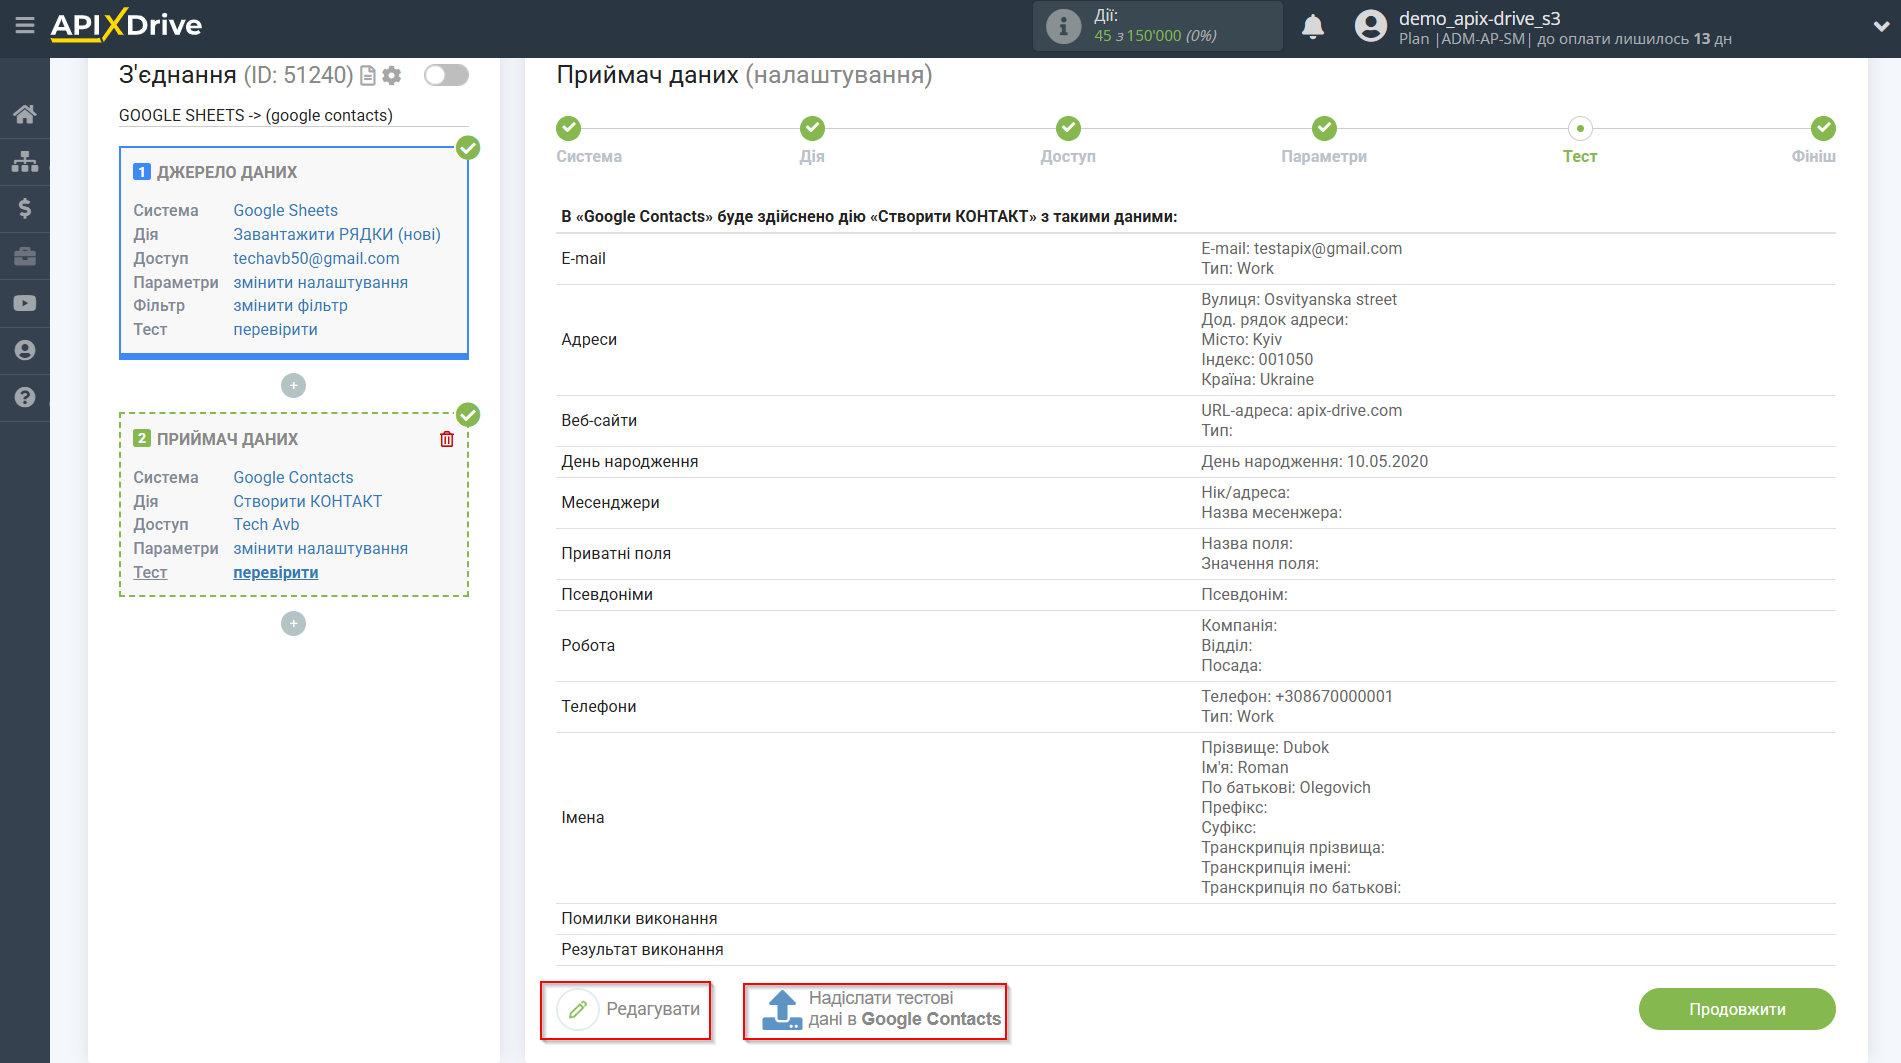This screenshot has height=1063, width=1901.
Task: Open the billing dollar icon
Action: pos(25,208)
